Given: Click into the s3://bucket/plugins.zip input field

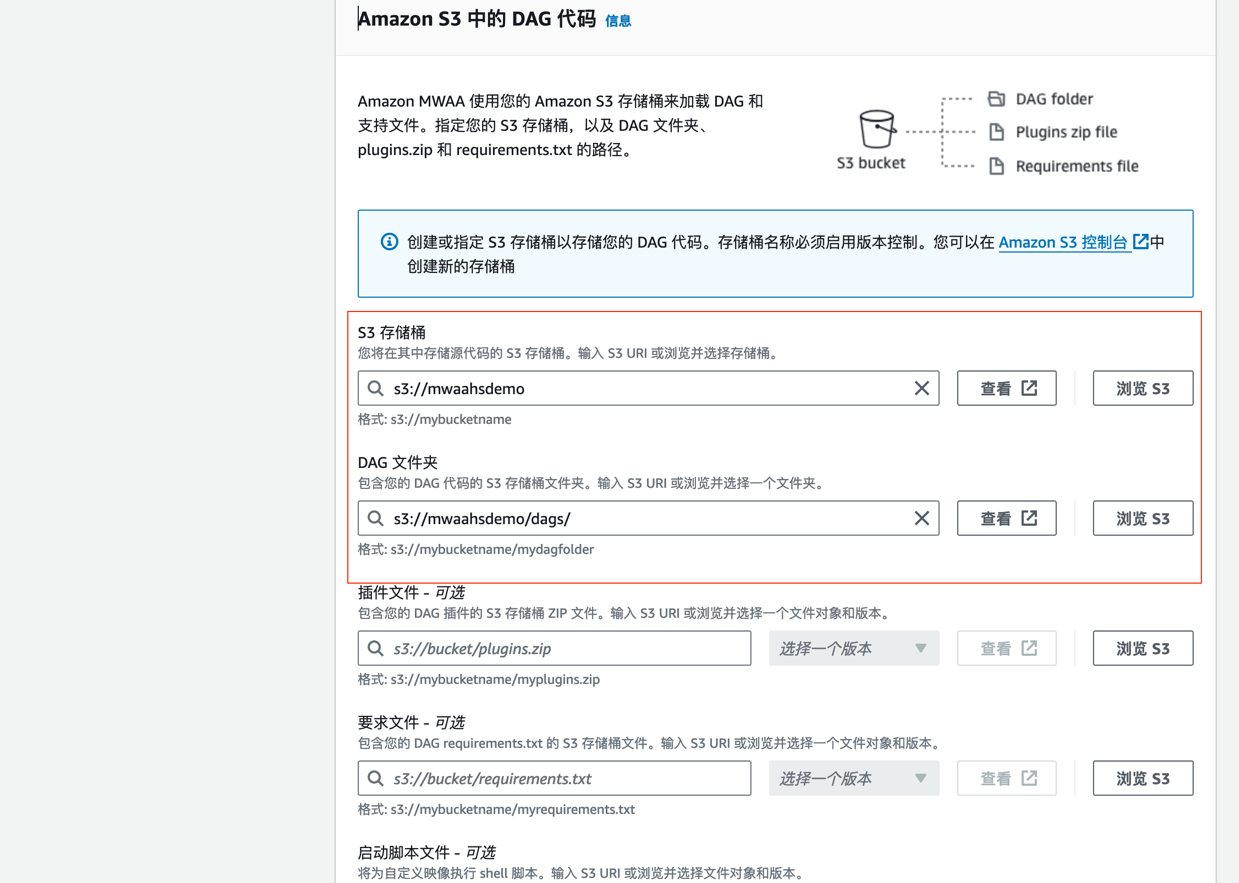Looking at the screenshot, I should (554, 648).
